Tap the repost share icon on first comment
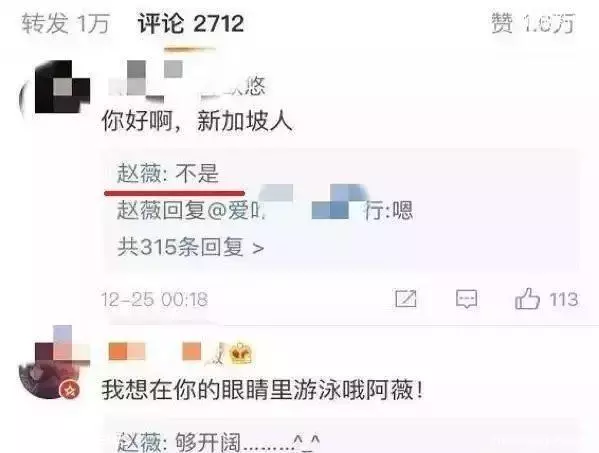599x453 pixels. coord(406,298)
